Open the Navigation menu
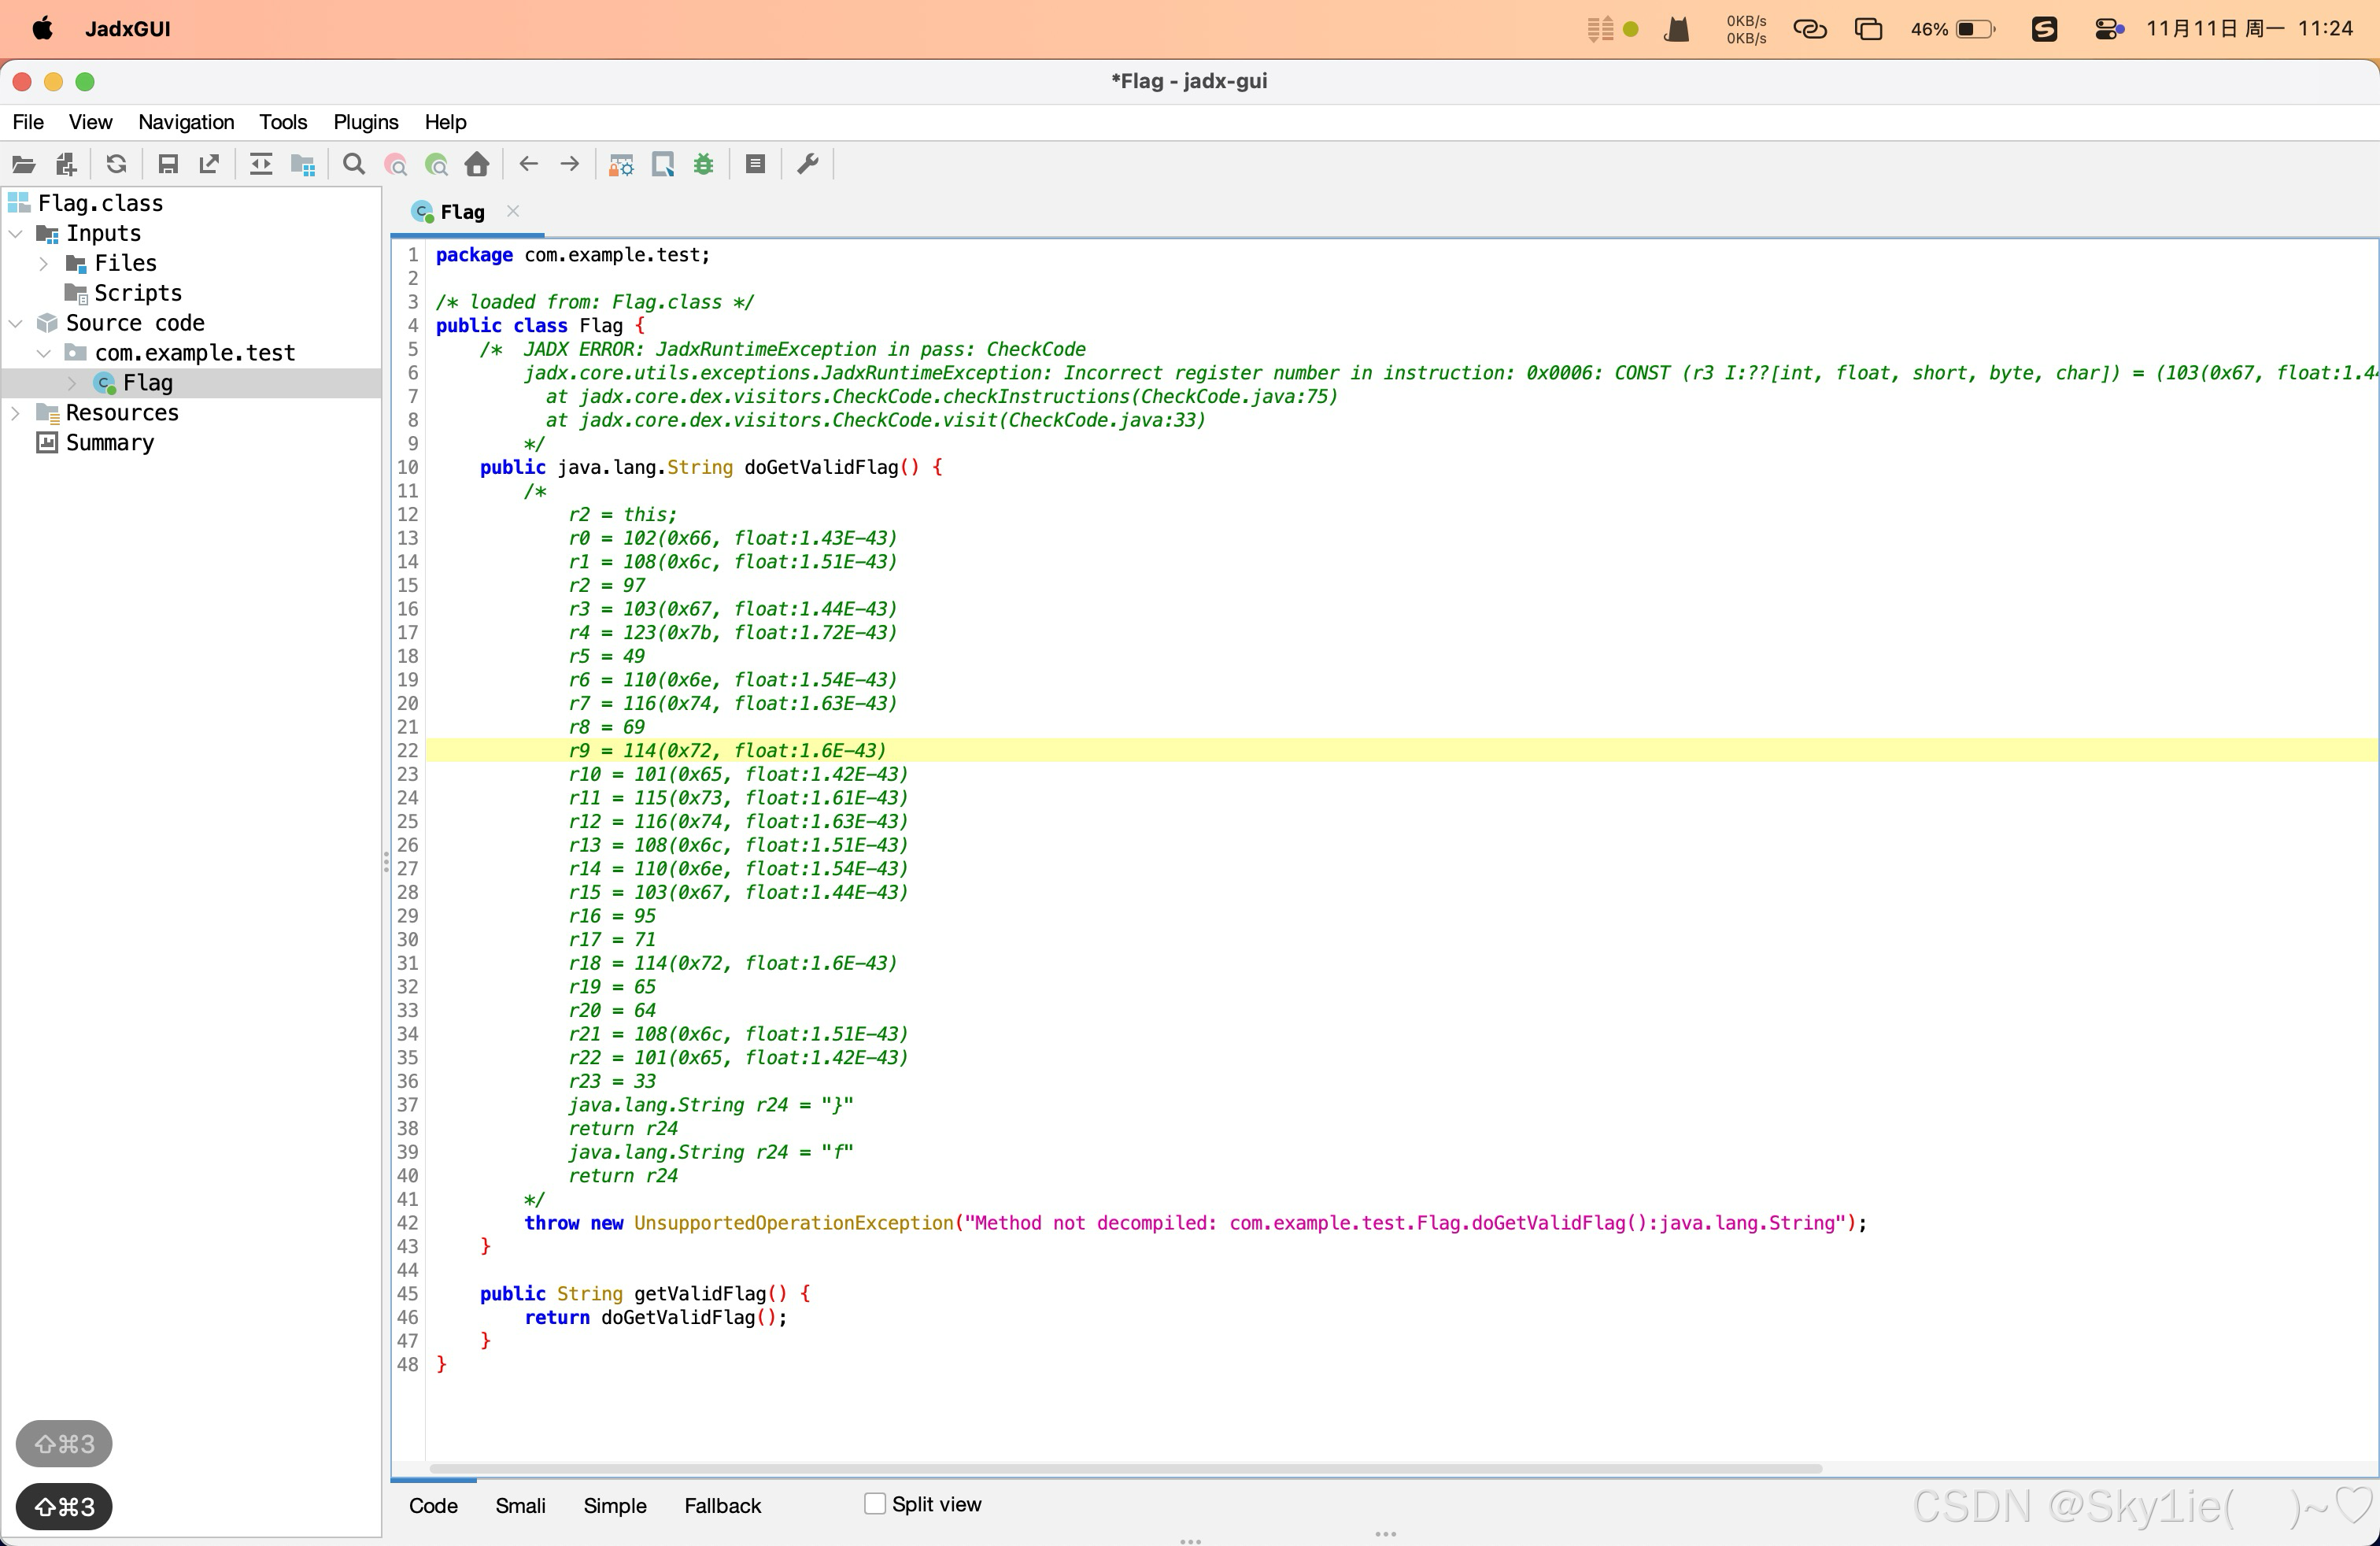 tap(185, 121)
